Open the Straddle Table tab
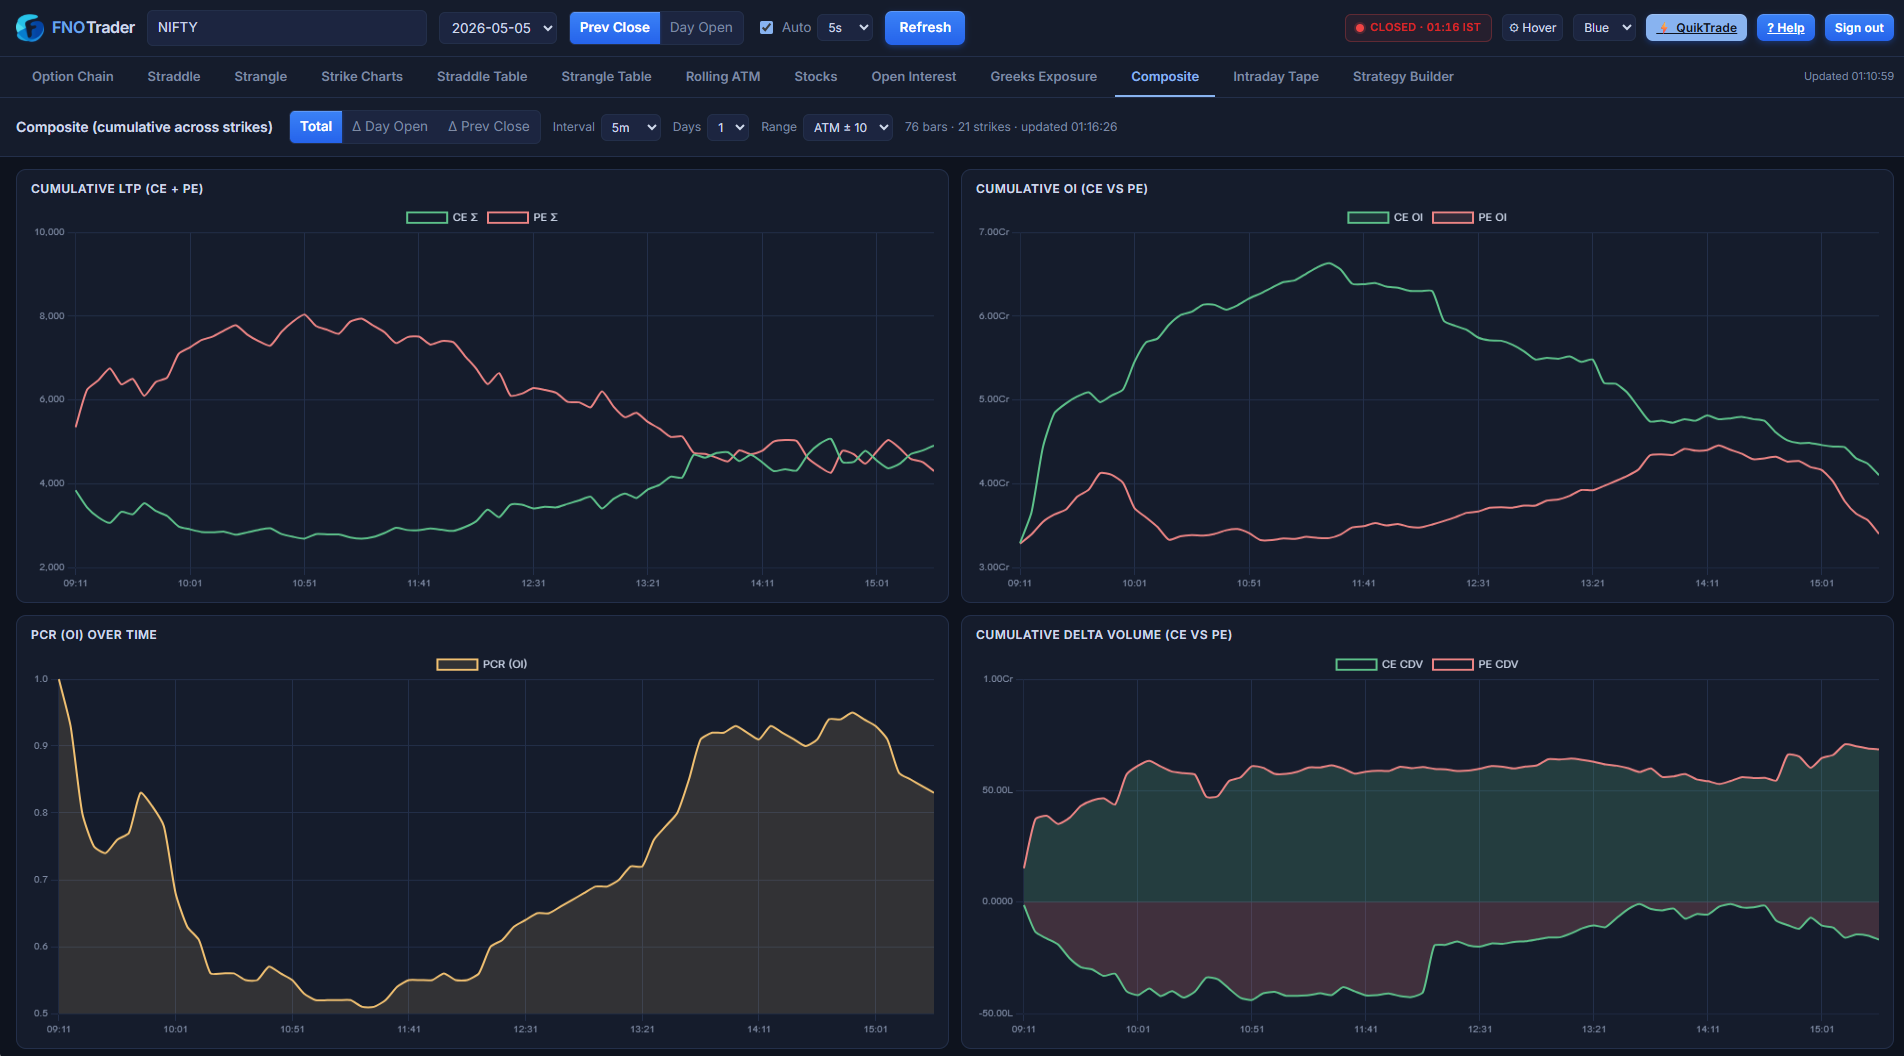This screenshot has height=1056, width=1904. (x=482, y=77)
